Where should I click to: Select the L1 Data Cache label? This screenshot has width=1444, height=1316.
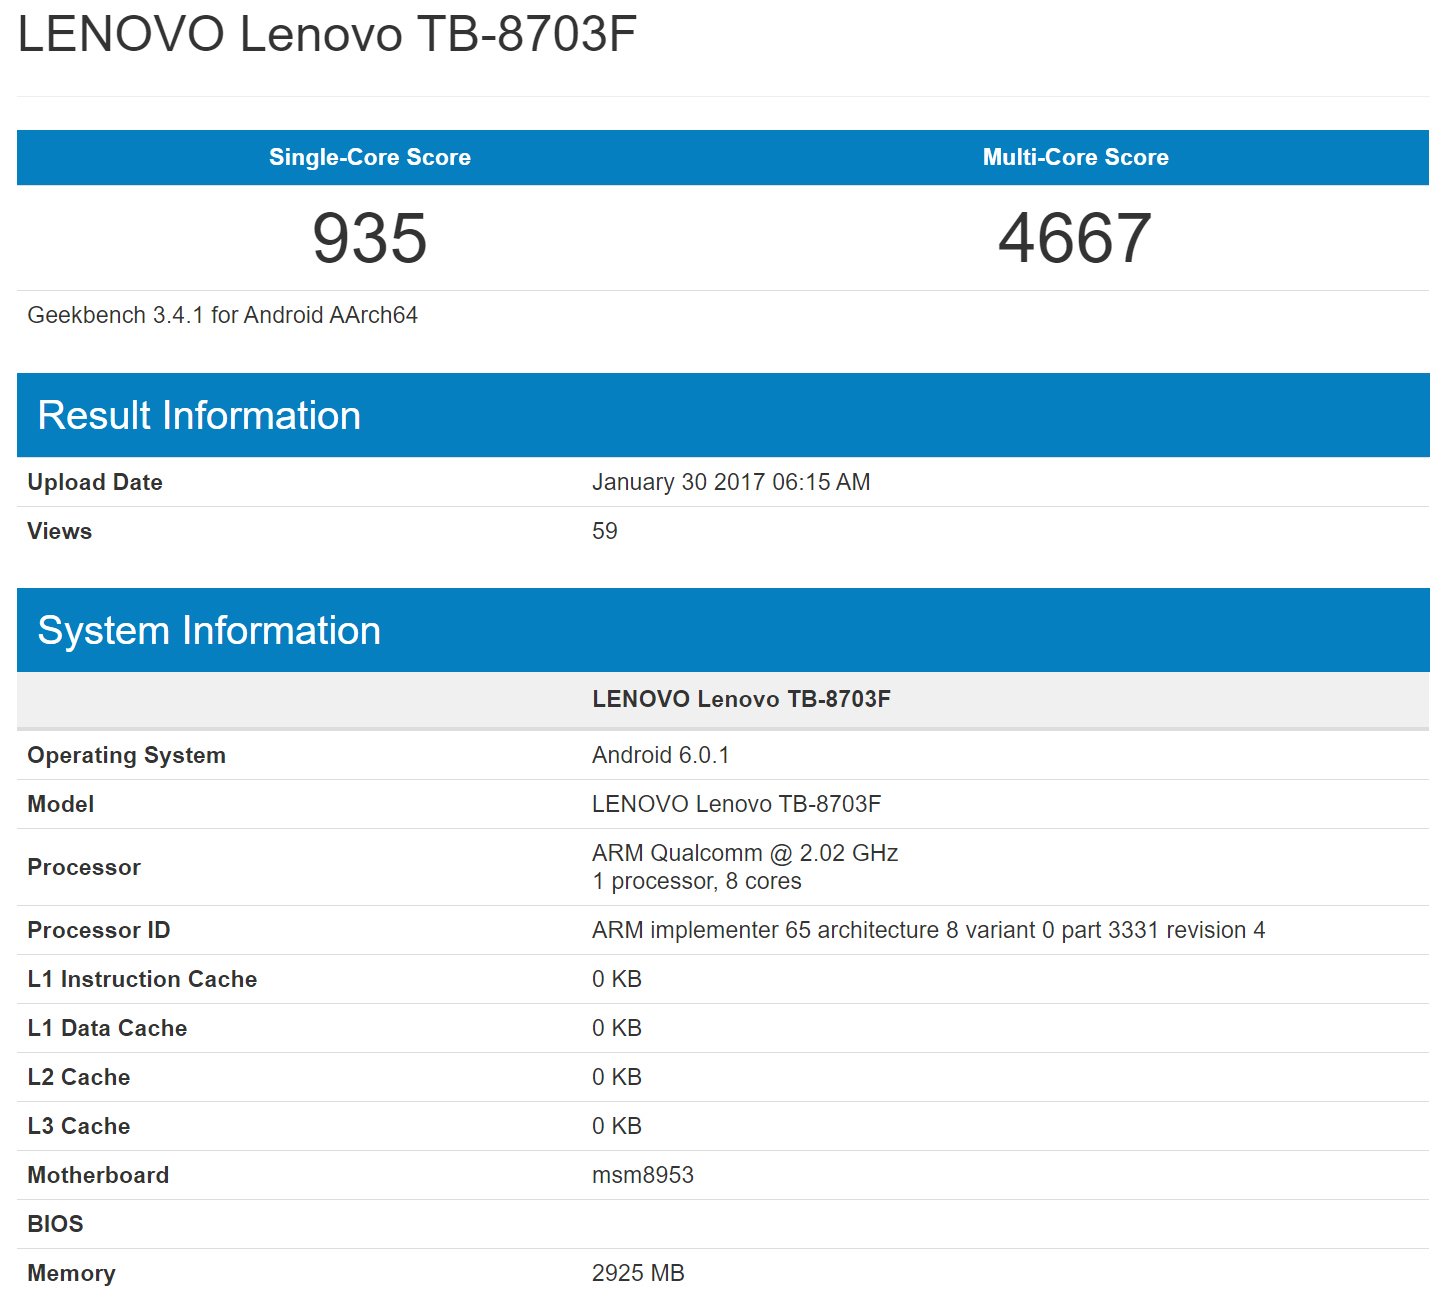[x=107, y=1028]
